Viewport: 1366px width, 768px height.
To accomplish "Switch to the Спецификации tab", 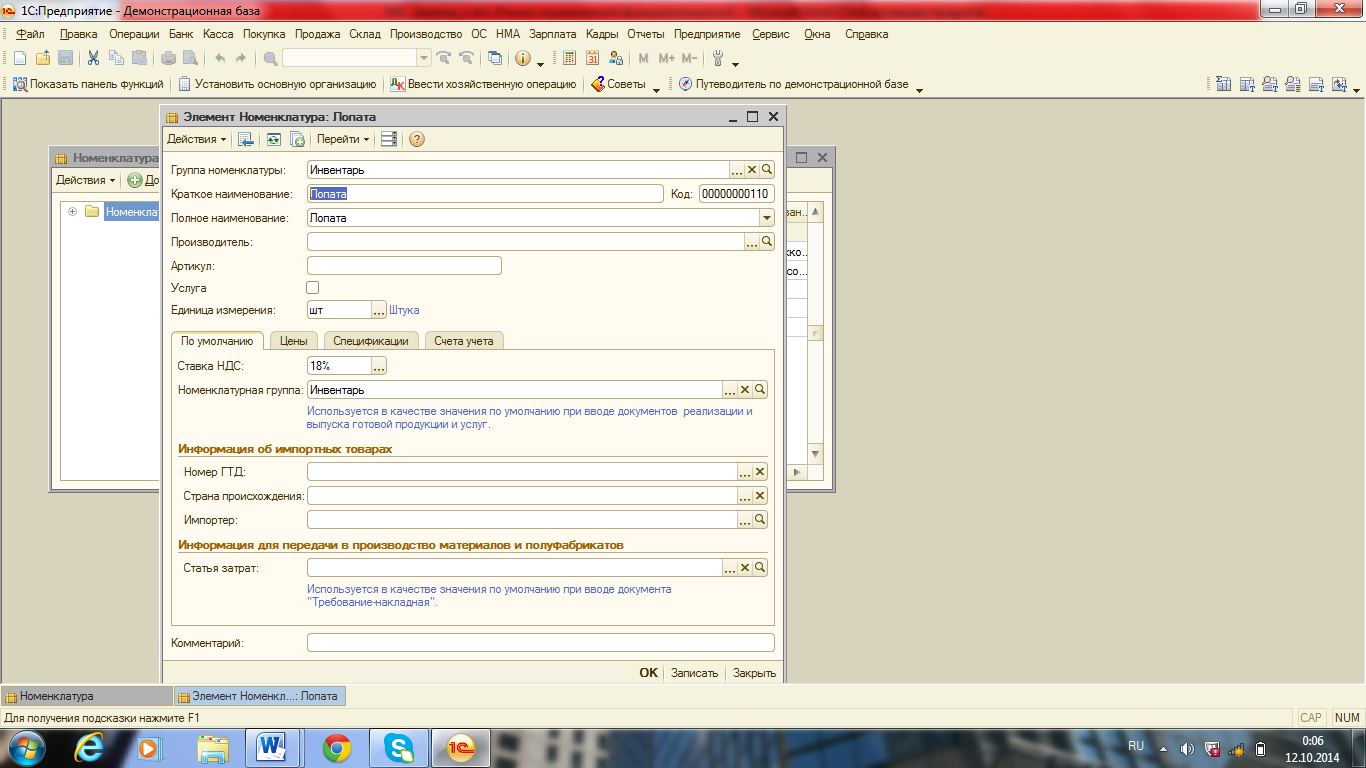I will (x=371, y=341).
